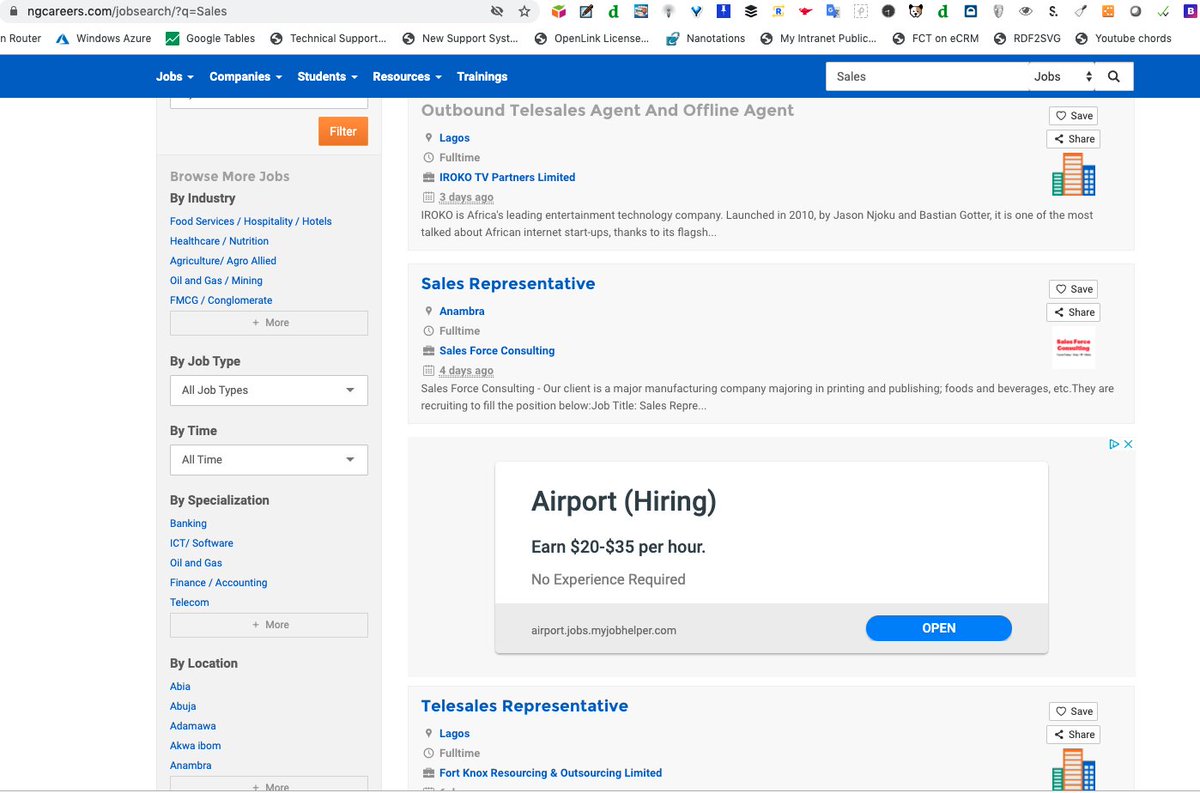This screenshot has width=1200, height=793.
Task: Open the grey eye extension icon
Action: pyautogui.click(x=1025, y=11)
